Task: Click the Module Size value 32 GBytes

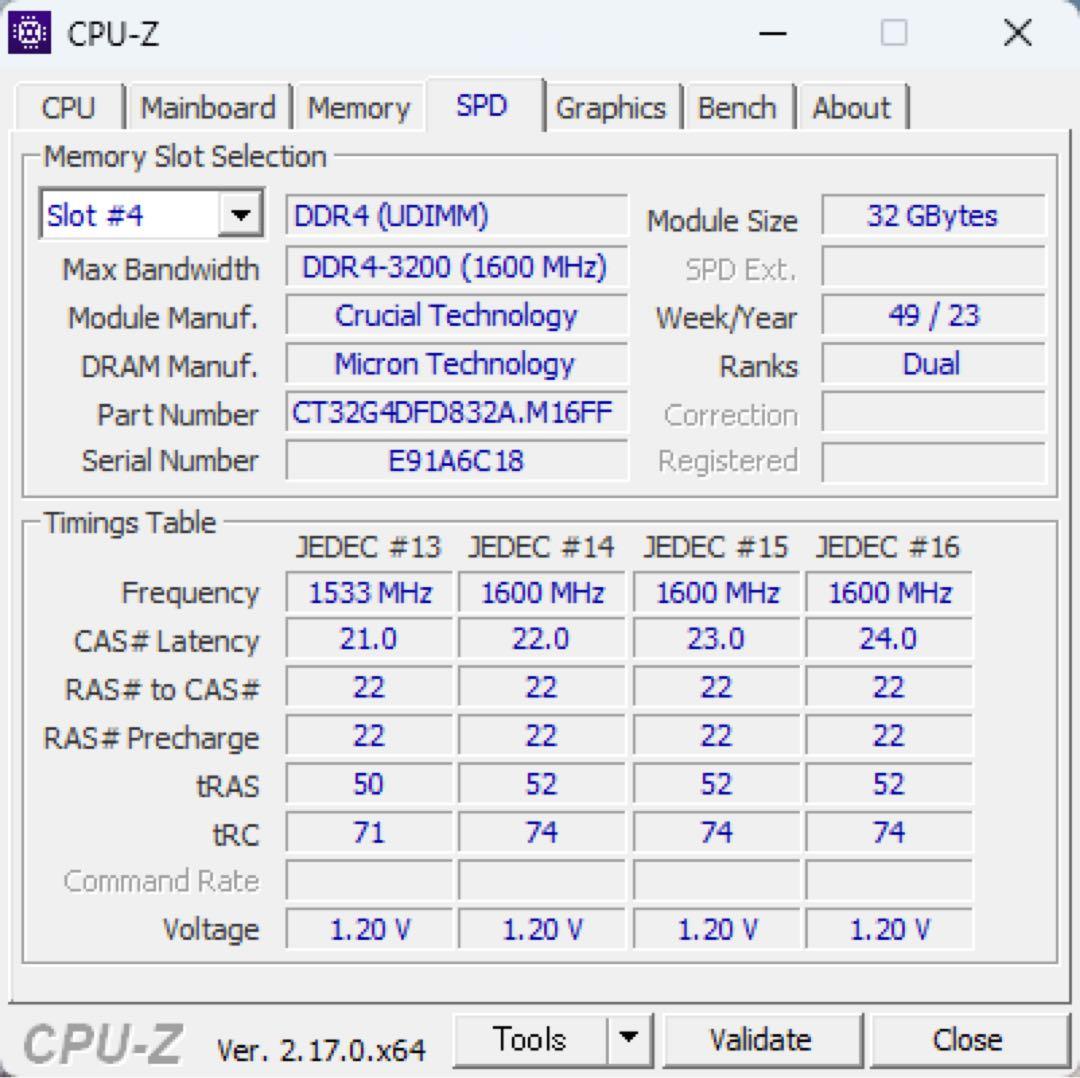Action: pos(933,215)
